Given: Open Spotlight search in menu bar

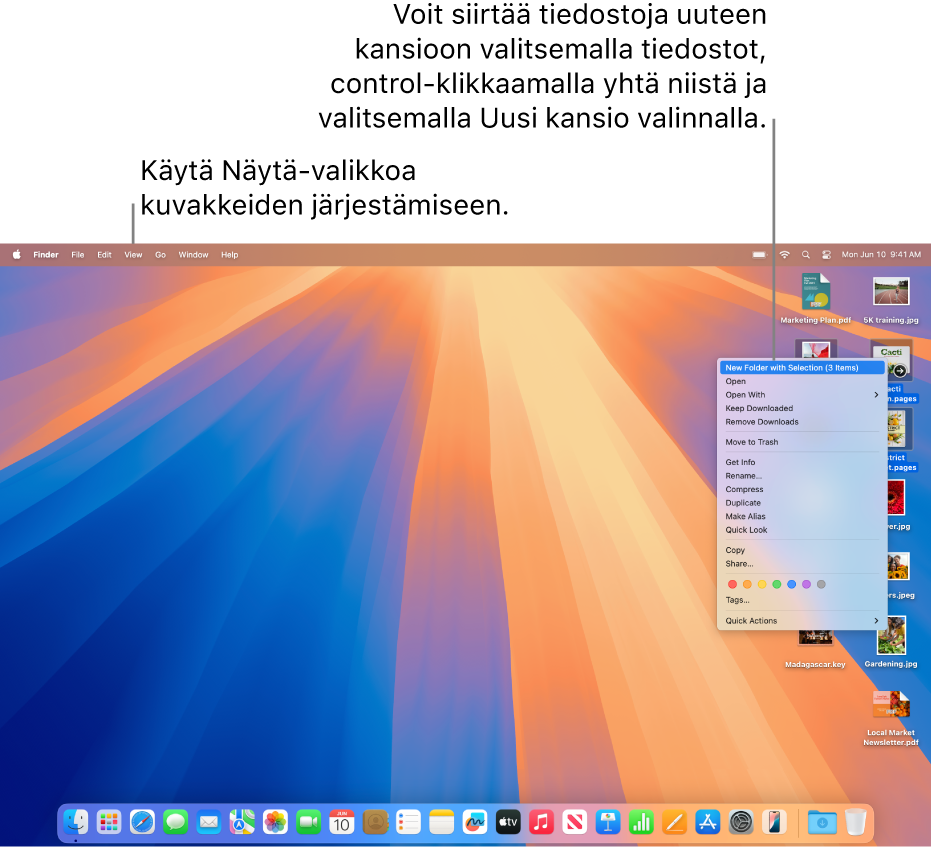Looking at the screenshot, I should 806,255.
